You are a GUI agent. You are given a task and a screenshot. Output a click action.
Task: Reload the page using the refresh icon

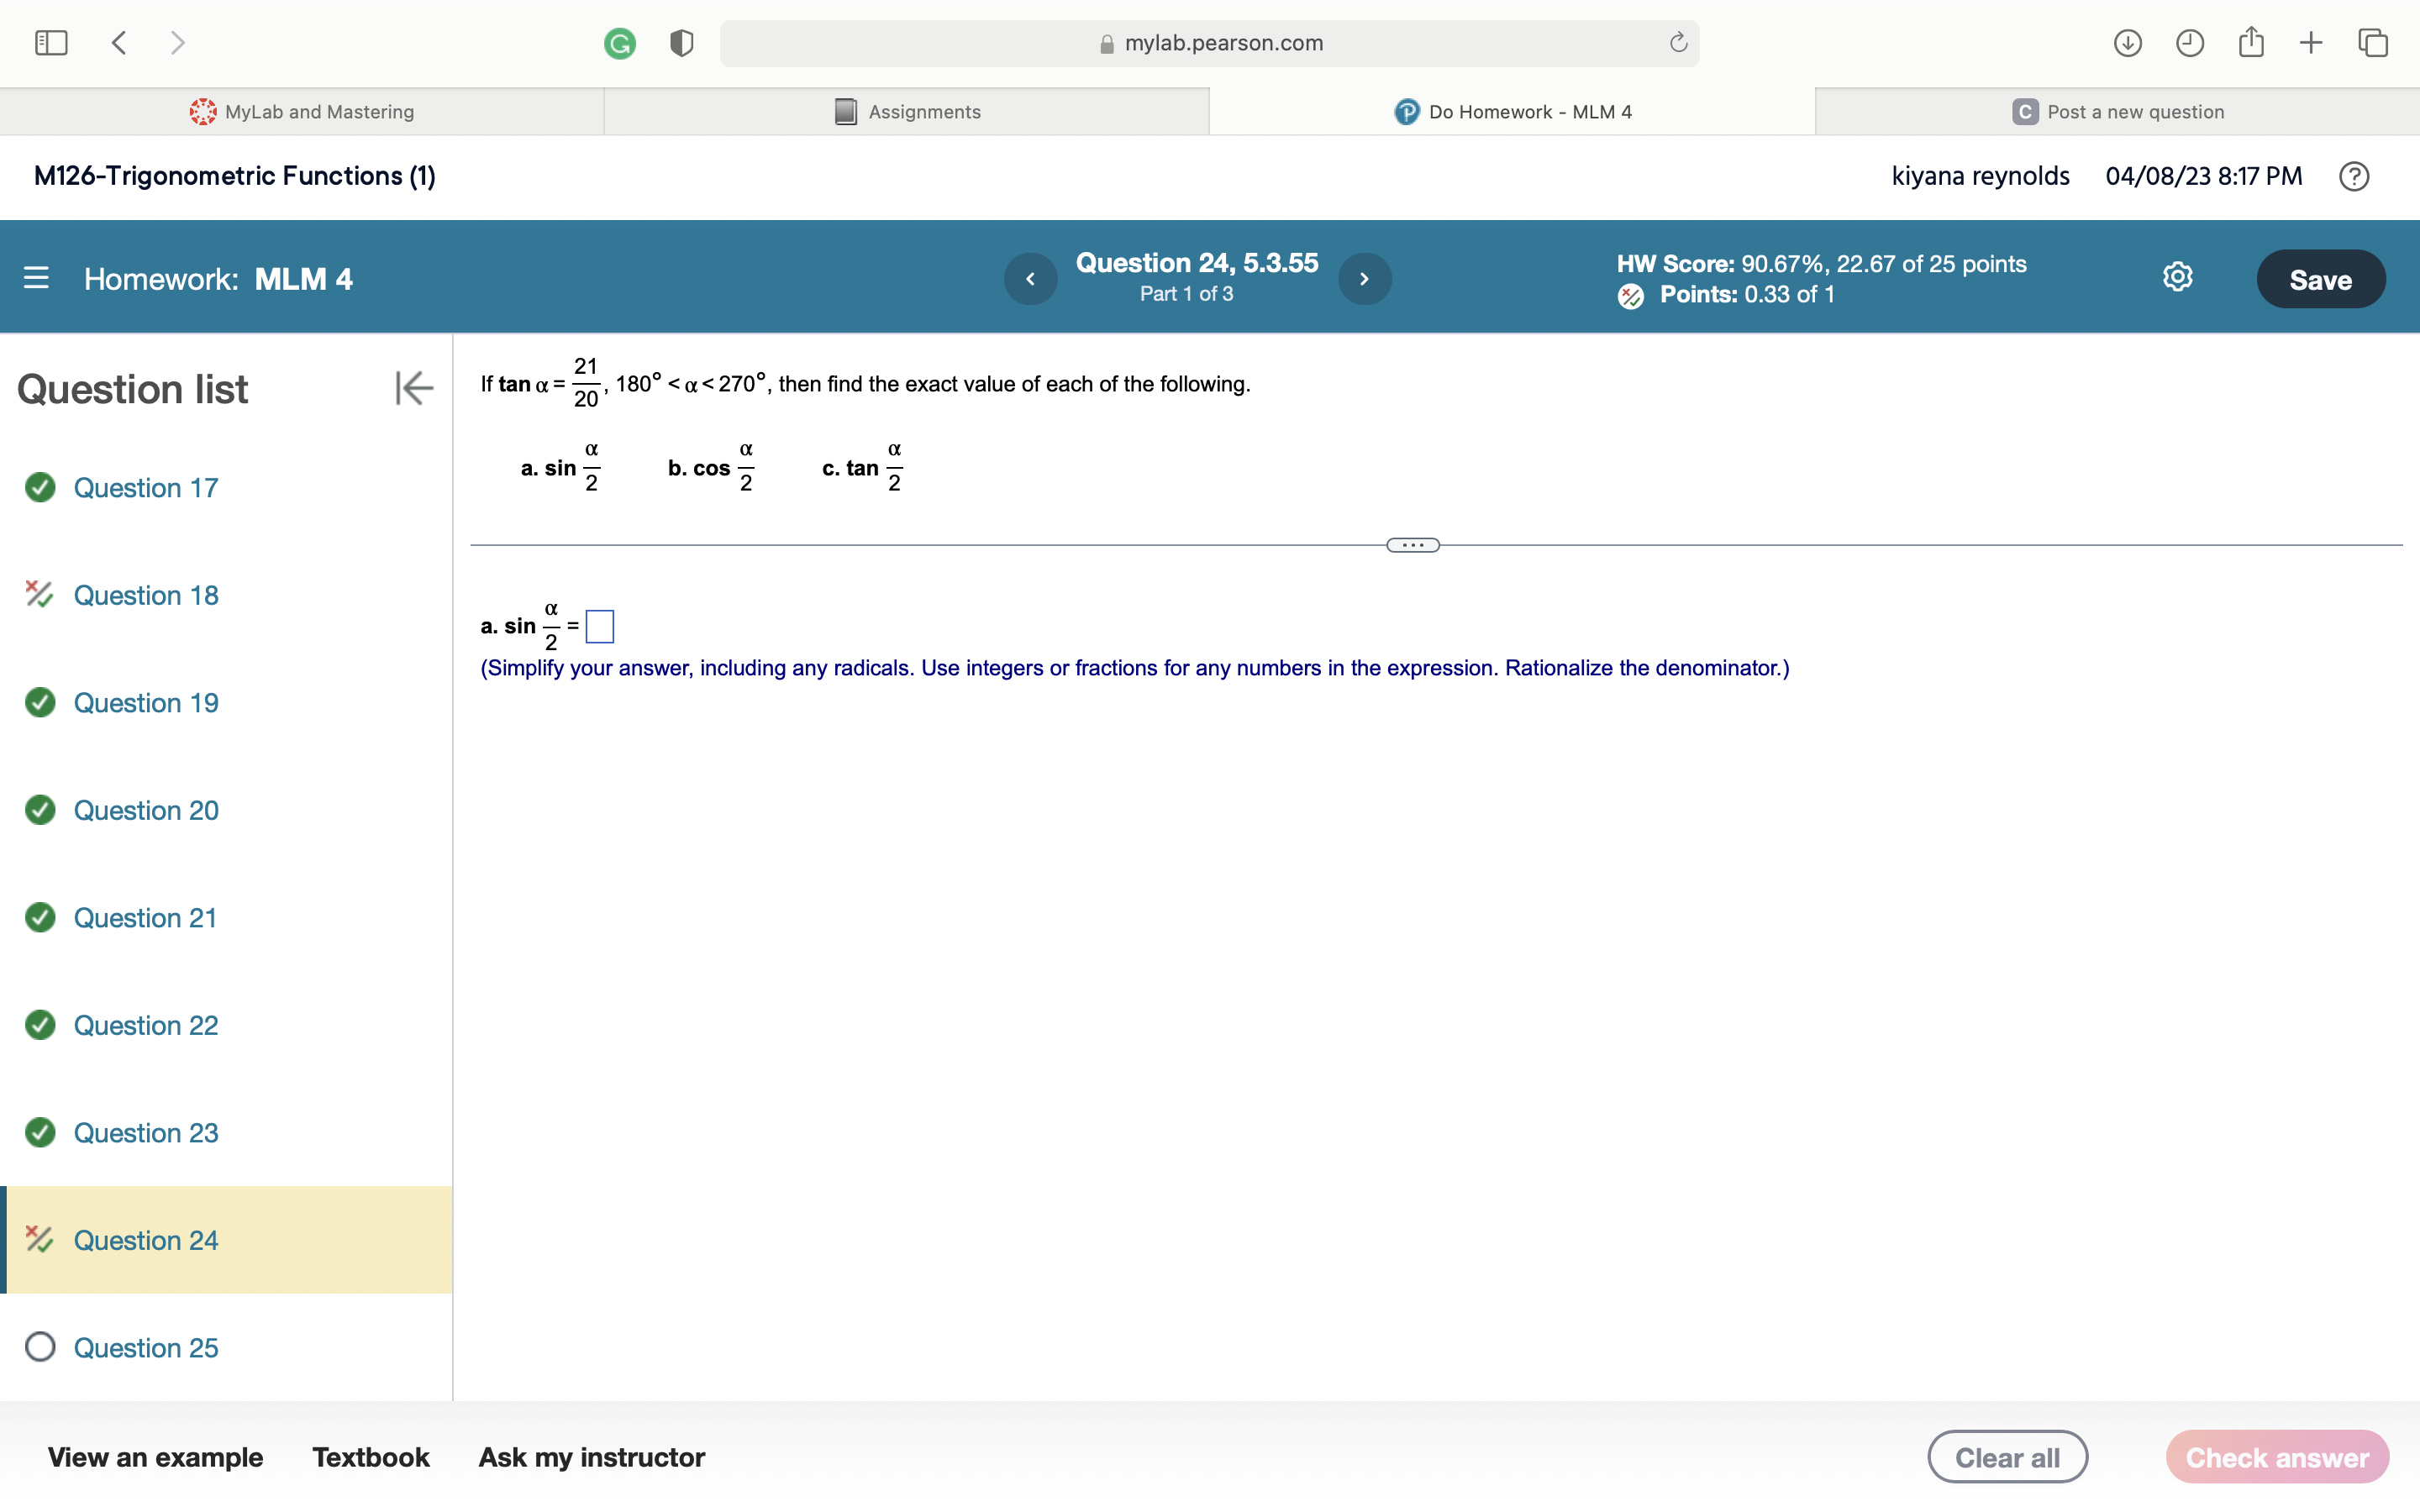[x=1678, y=43]
